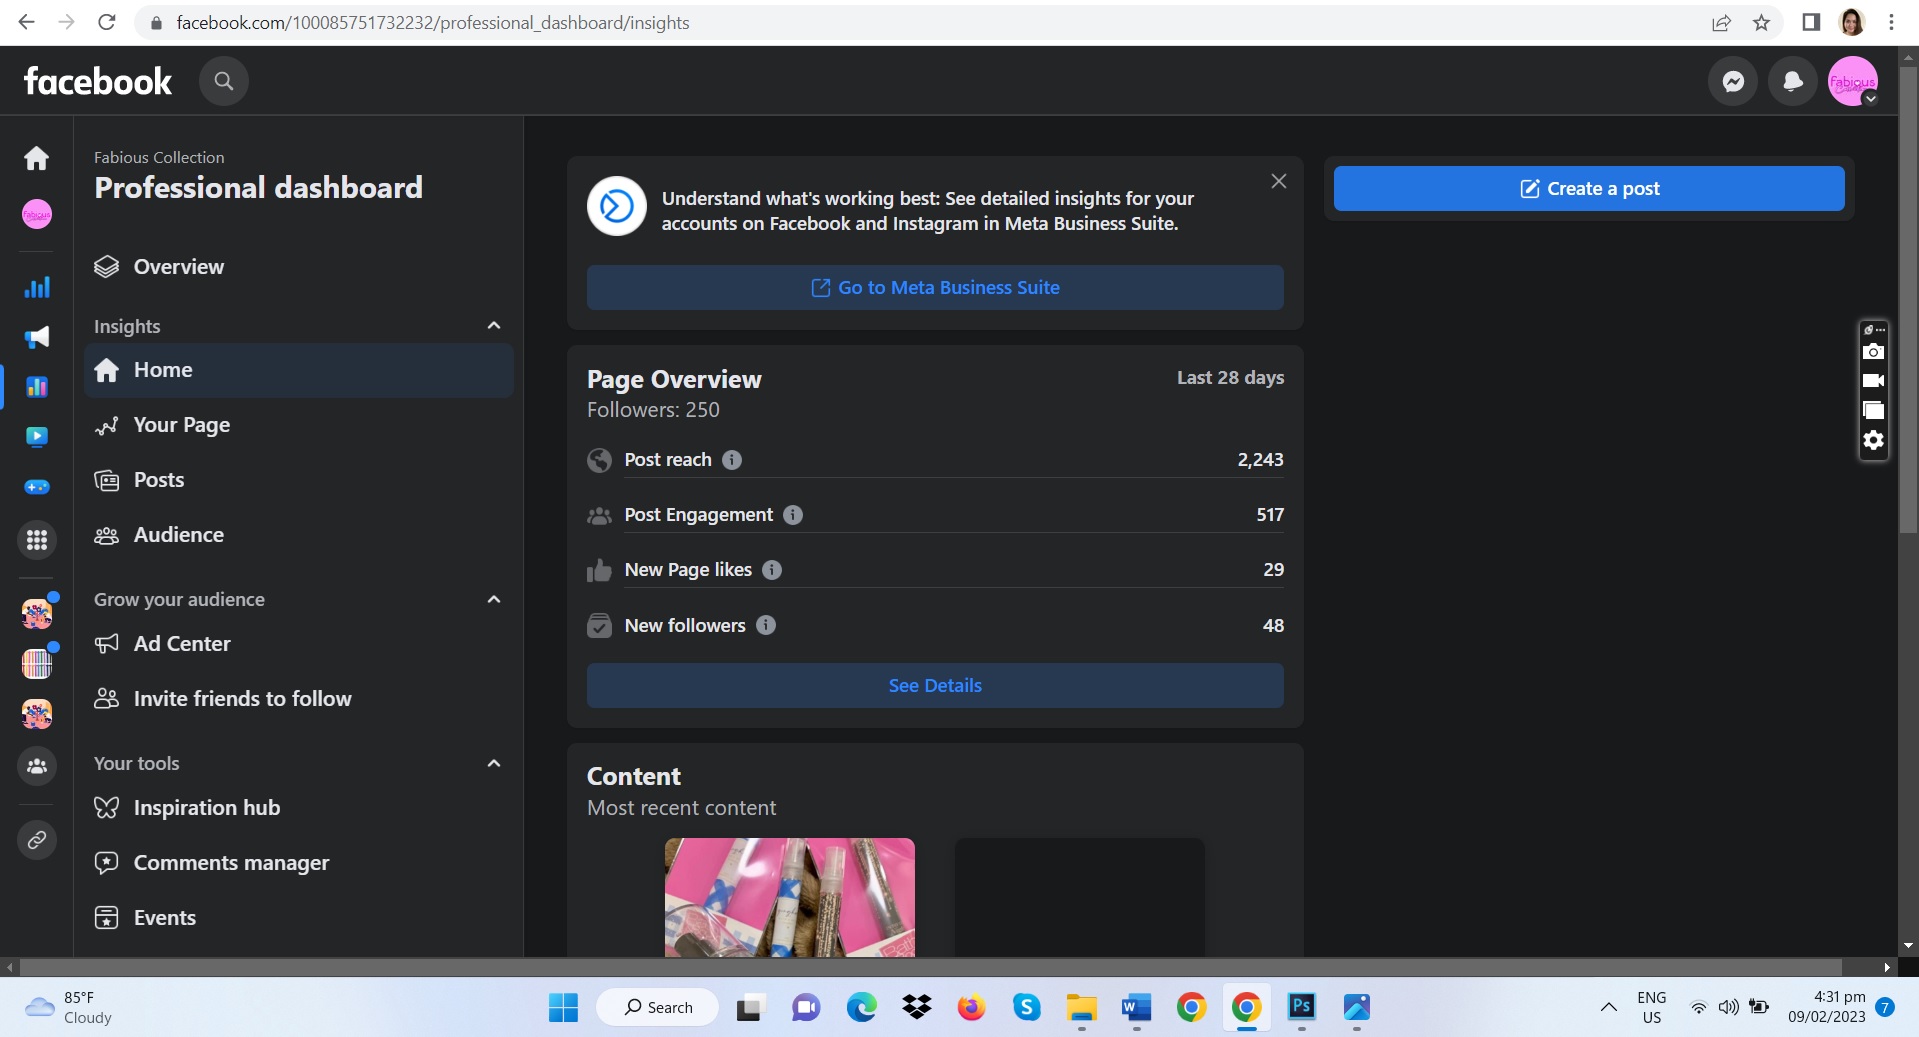The width and height of the screenshot is (1919, 1037).
Task: Open Posts insights
Action: 299,480
